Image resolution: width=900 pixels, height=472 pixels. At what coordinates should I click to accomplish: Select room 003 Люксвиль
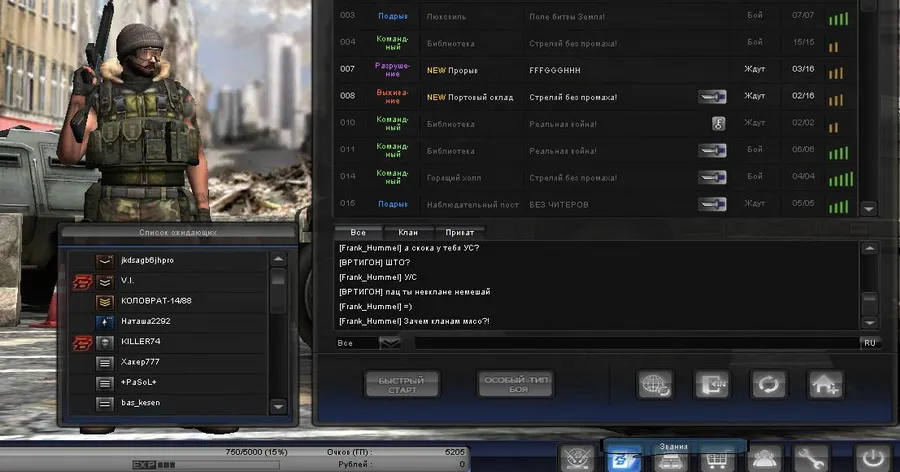coord(595,16)
